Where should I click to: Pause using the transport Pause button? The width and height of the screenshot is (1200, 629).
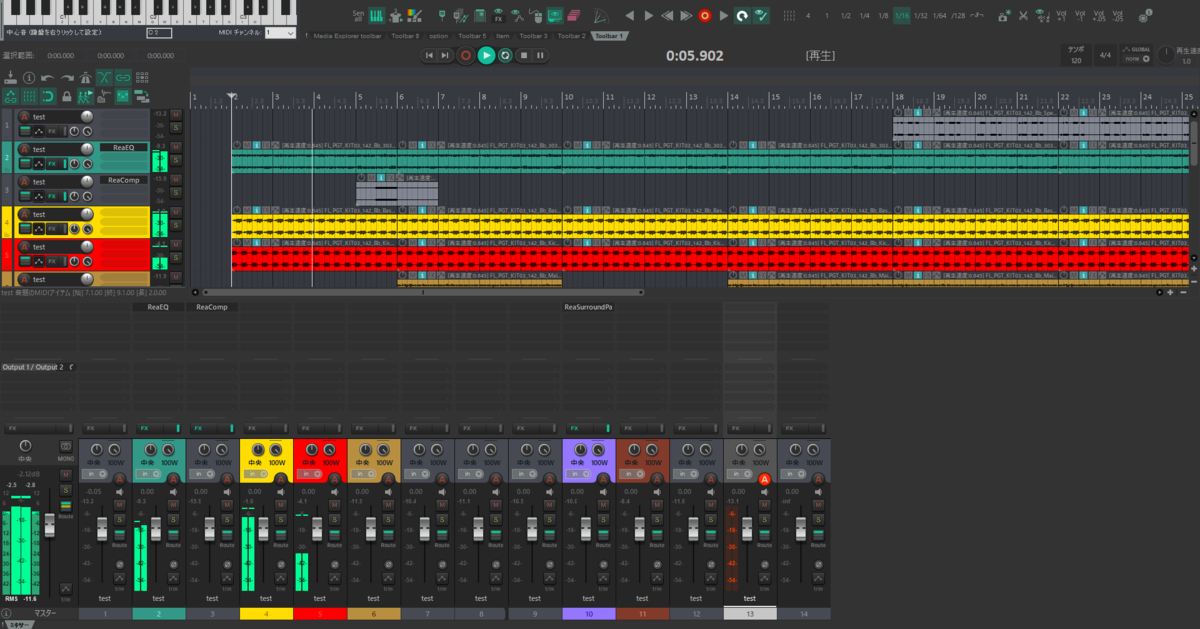pyautogui.click(x=540, y=55)
